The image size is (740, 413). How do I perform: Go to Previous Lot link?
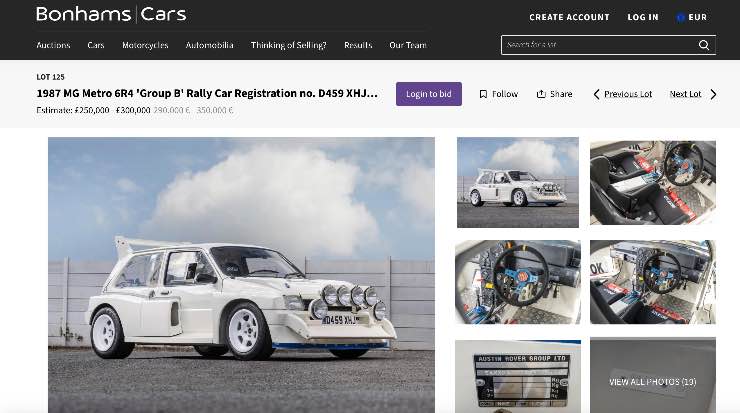pyautogui.click(x=628, y=94)
